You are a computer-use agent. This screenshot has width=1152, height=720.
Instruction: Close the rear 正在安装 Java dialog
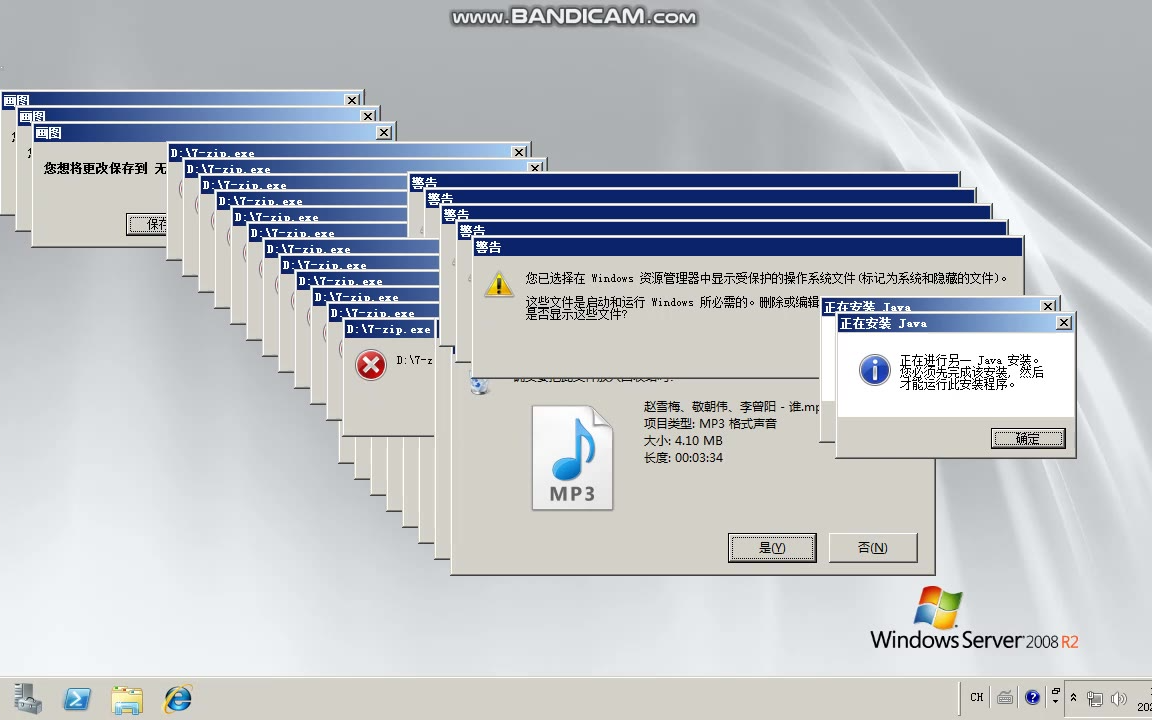[x=1048, y=306]
